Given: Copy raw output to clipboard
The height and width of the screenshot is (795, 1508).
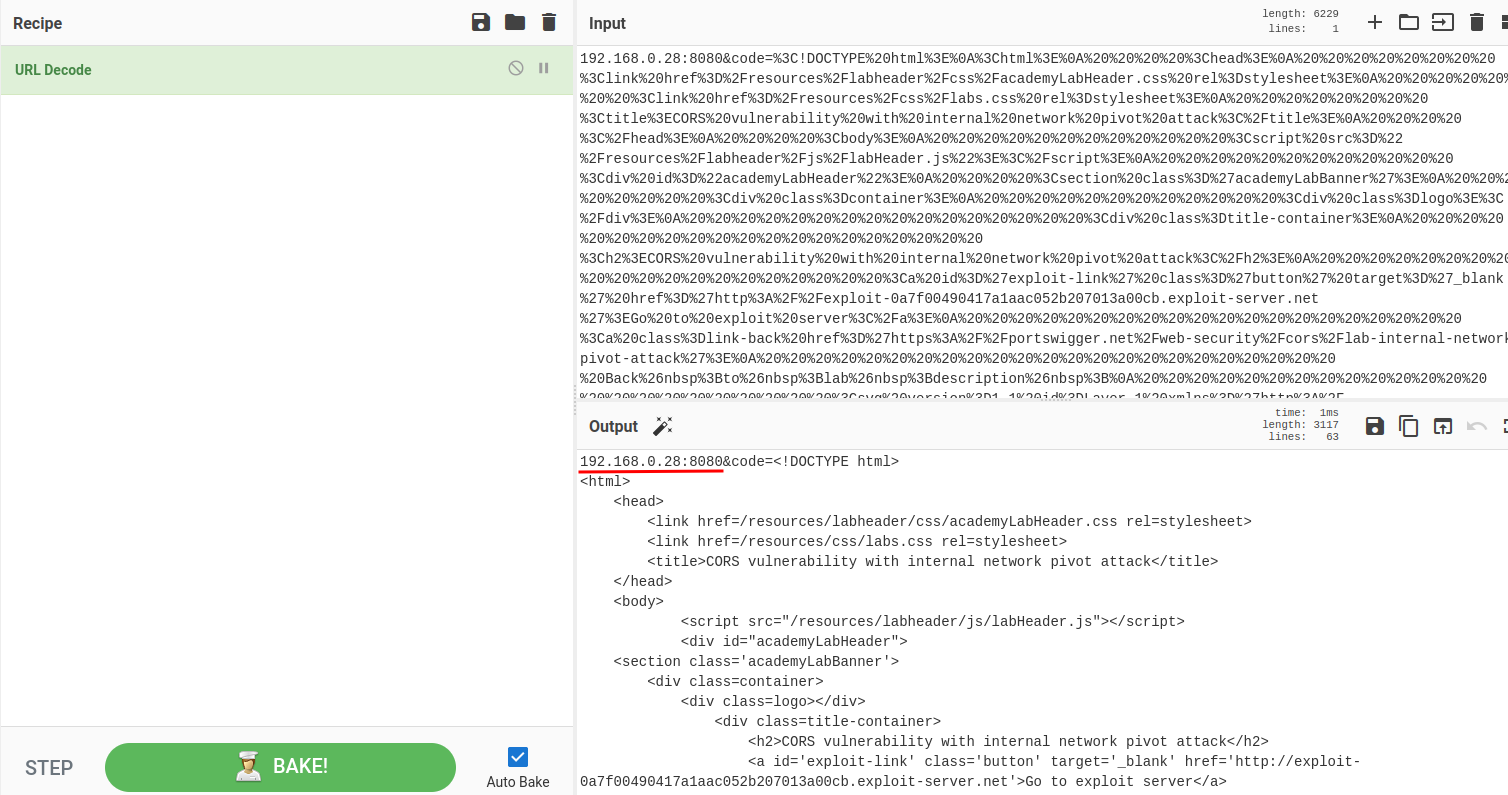Looking at the screenshot, I should coord(1409,426).
